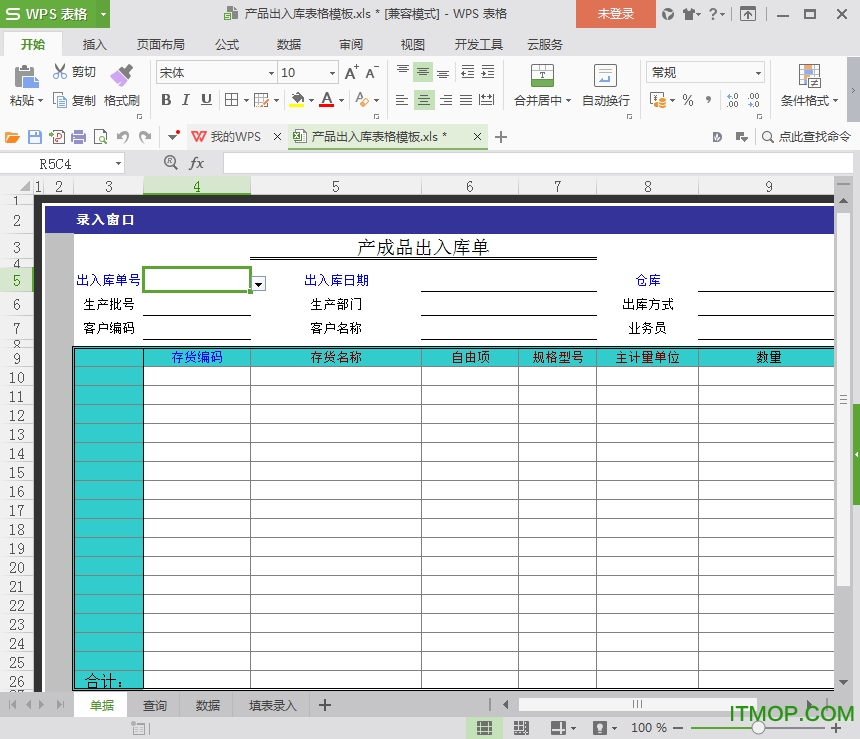This screenshot has width=860, height=739.
Task: Click the Redo arrow
Action: [x=145, y=137]
